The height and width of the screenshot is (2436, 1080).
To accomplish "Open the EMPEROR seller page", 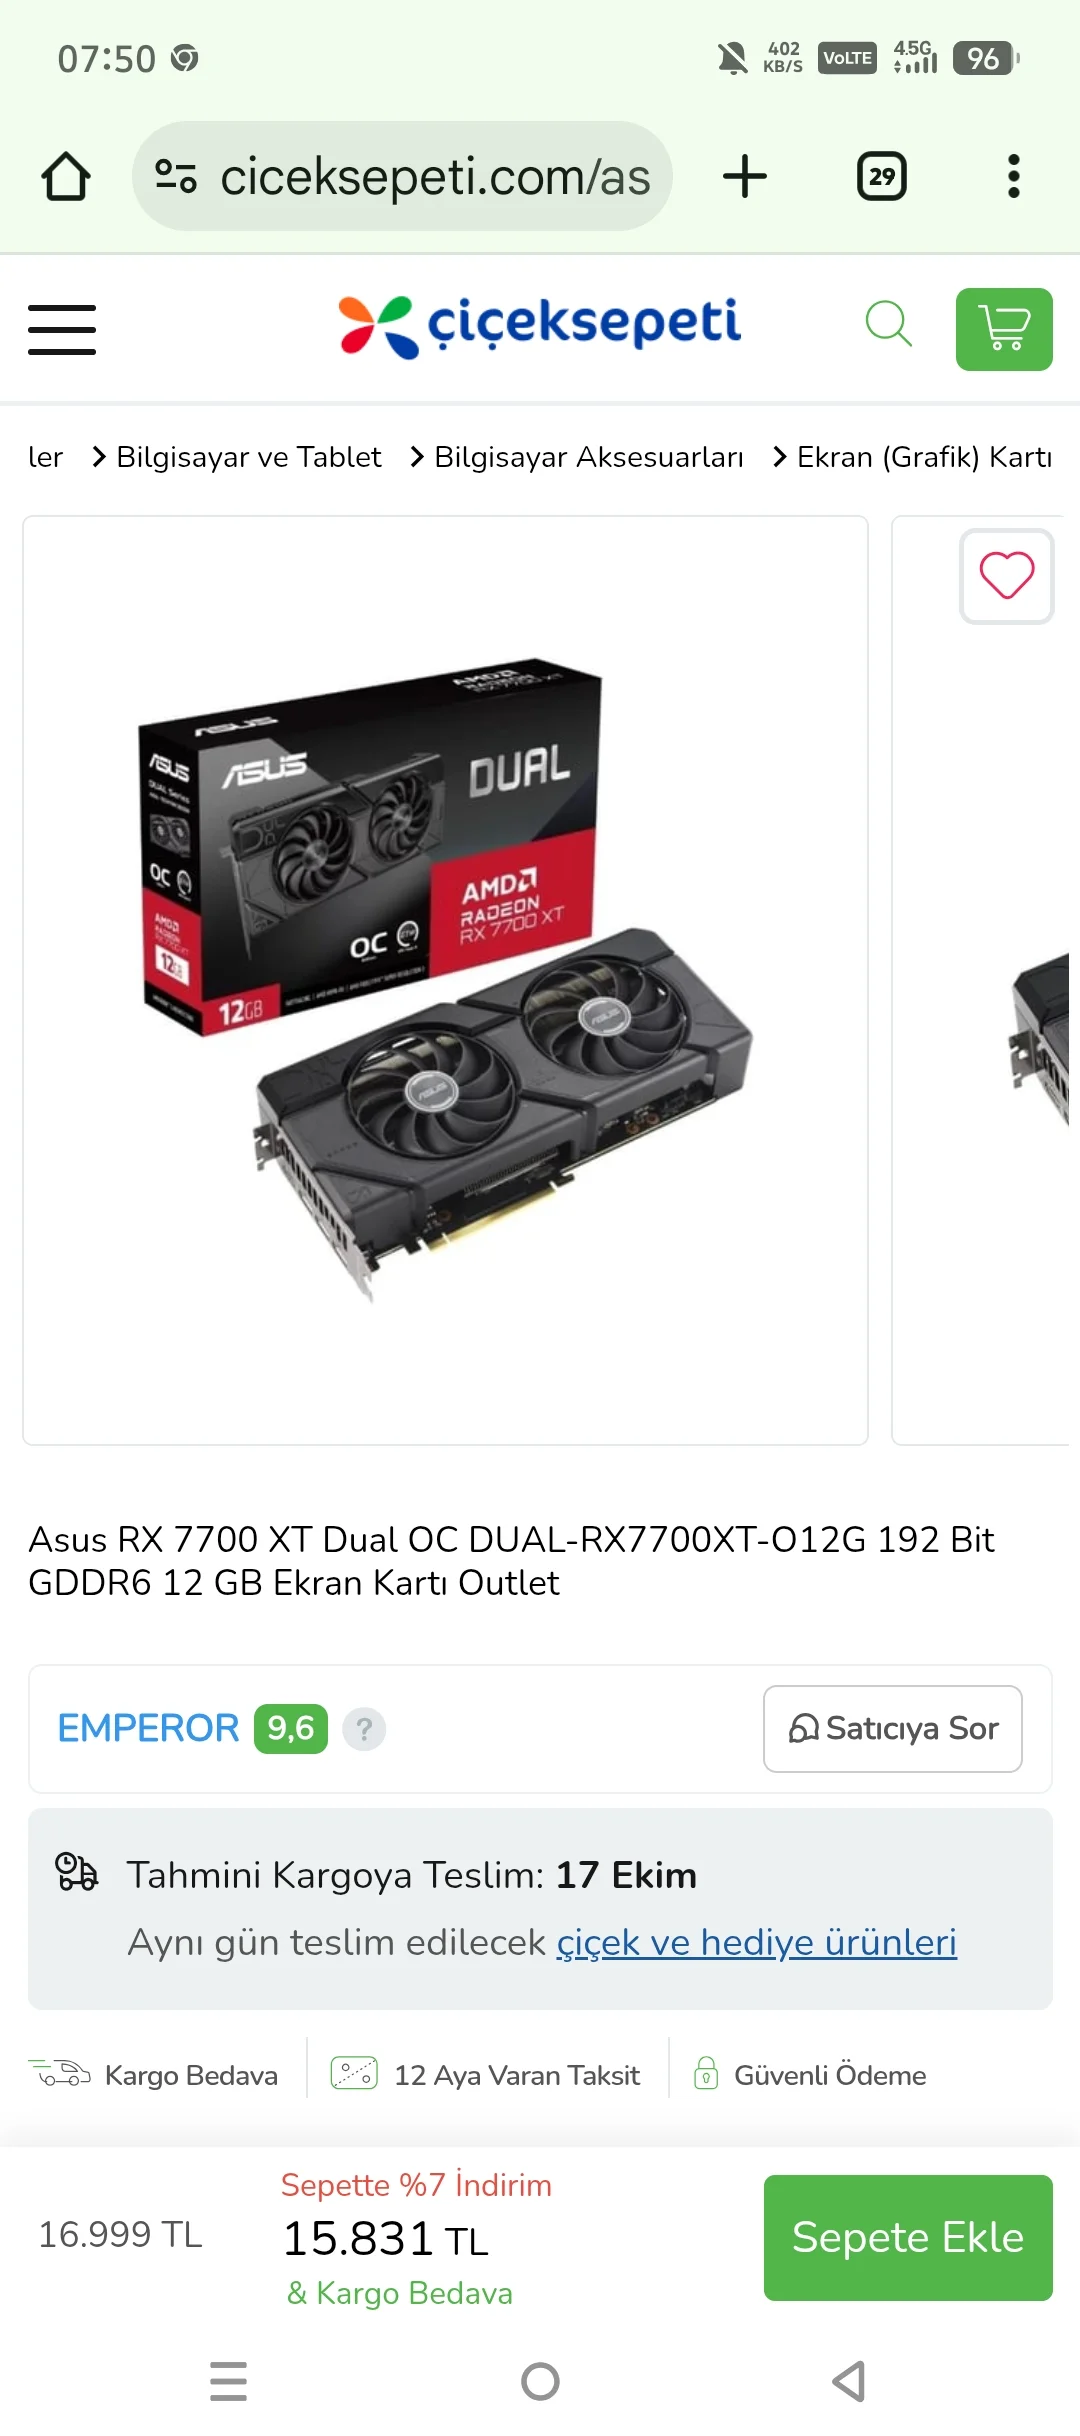I will 148,1728.
